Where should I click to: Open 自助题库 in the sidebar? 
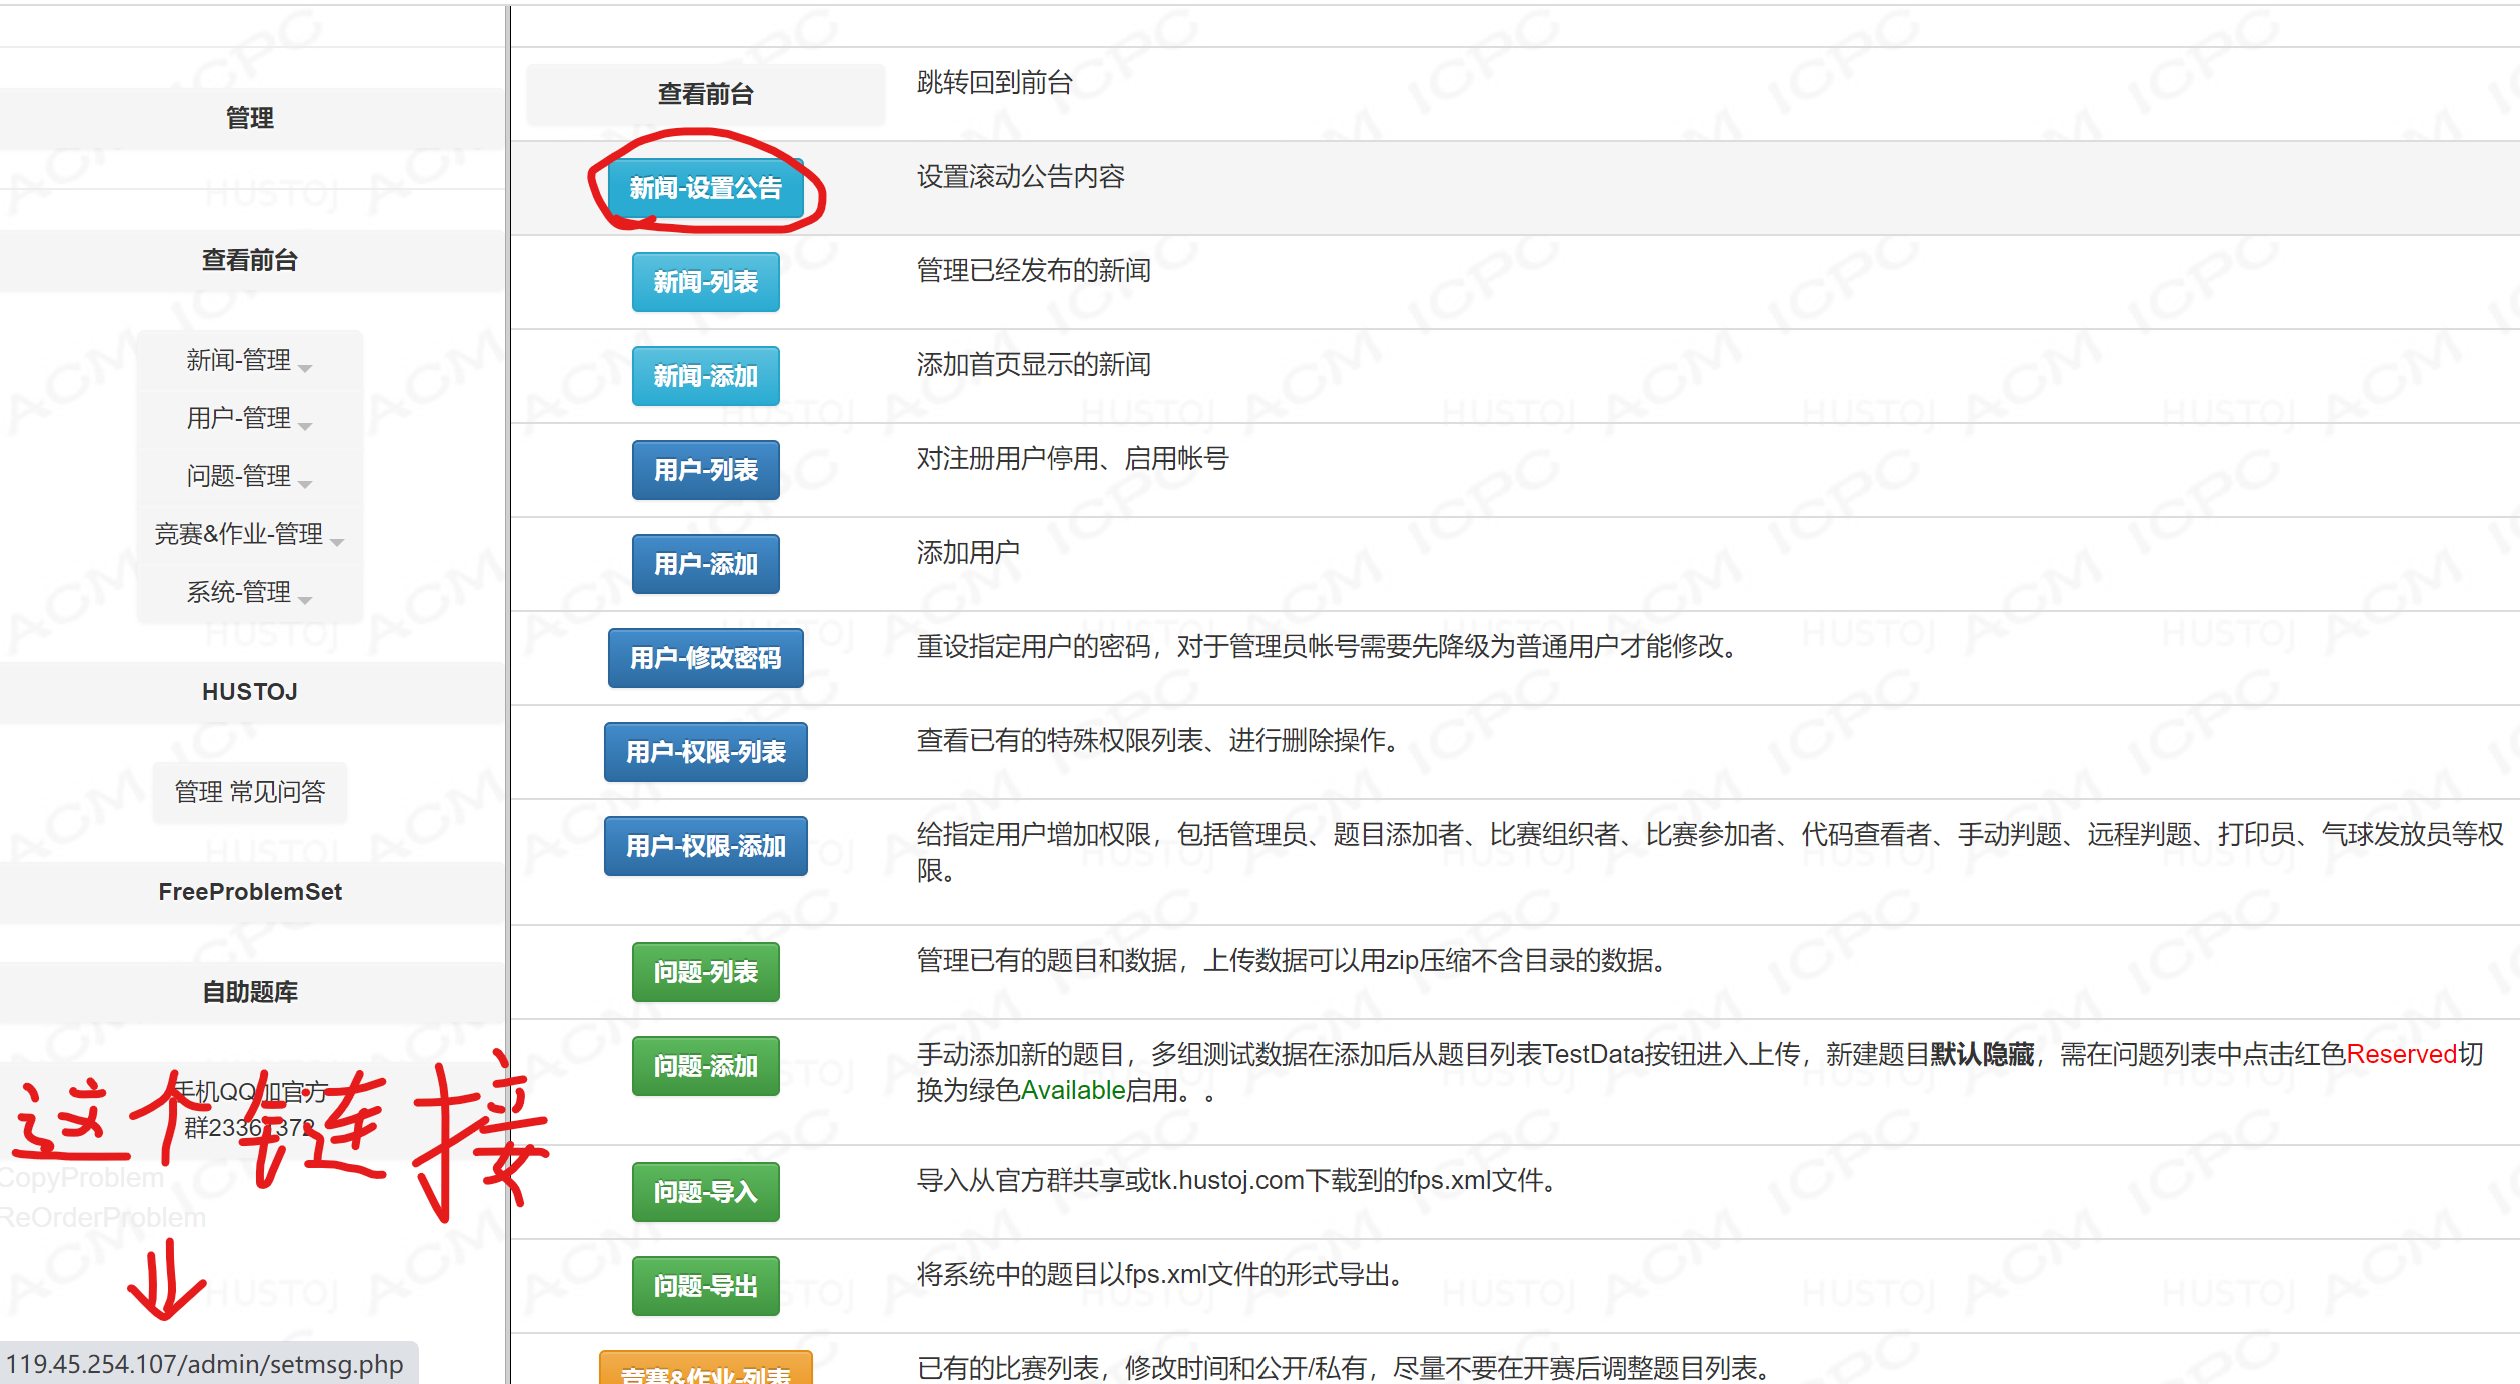pyautogui.click(x=250, y=992)
